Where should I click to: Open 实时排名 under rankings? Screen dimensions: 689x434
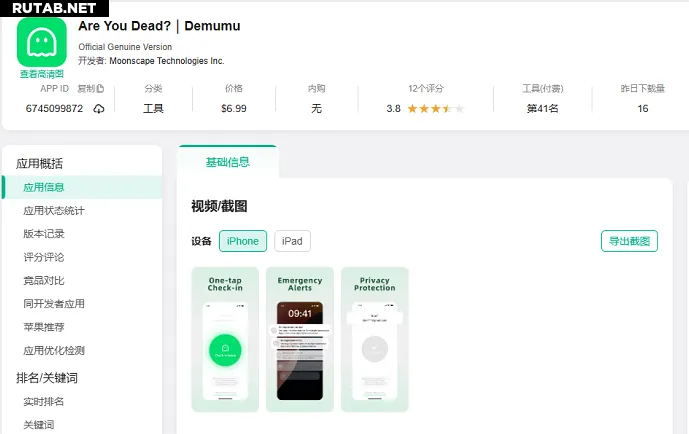[44, 401]
